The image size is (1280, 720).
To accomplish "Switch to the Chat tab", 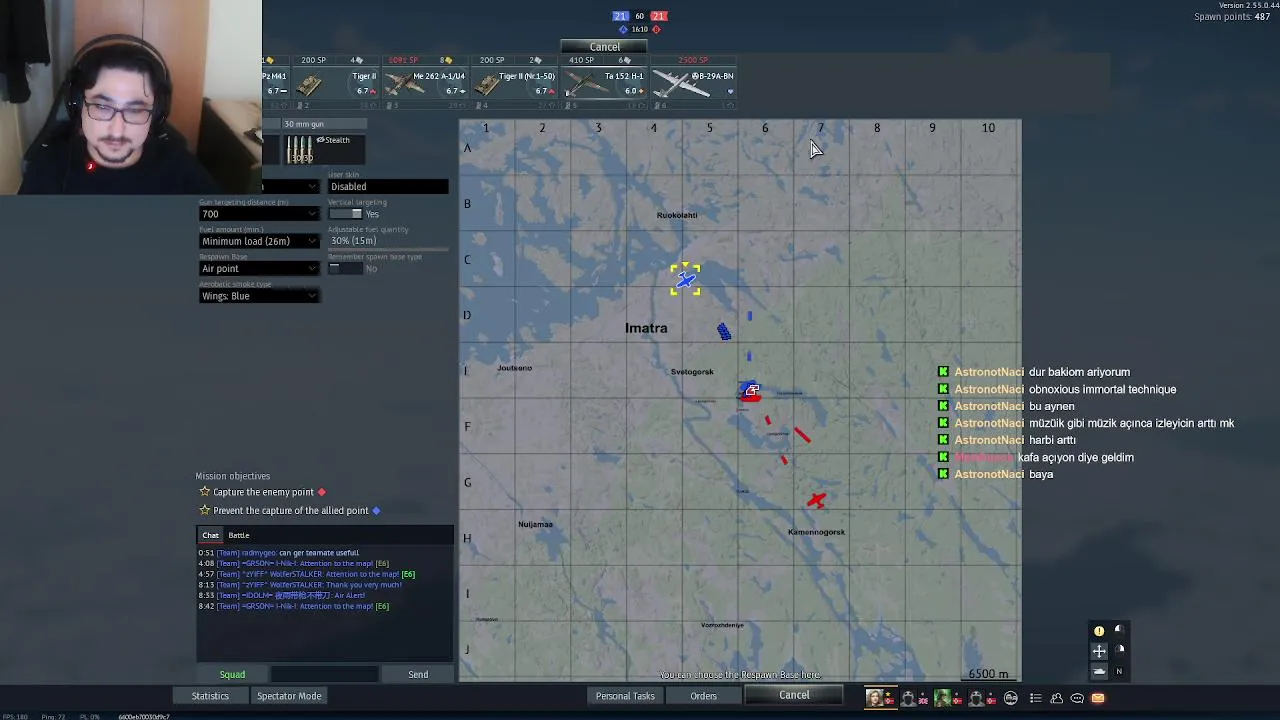I will tap(210, 535).
